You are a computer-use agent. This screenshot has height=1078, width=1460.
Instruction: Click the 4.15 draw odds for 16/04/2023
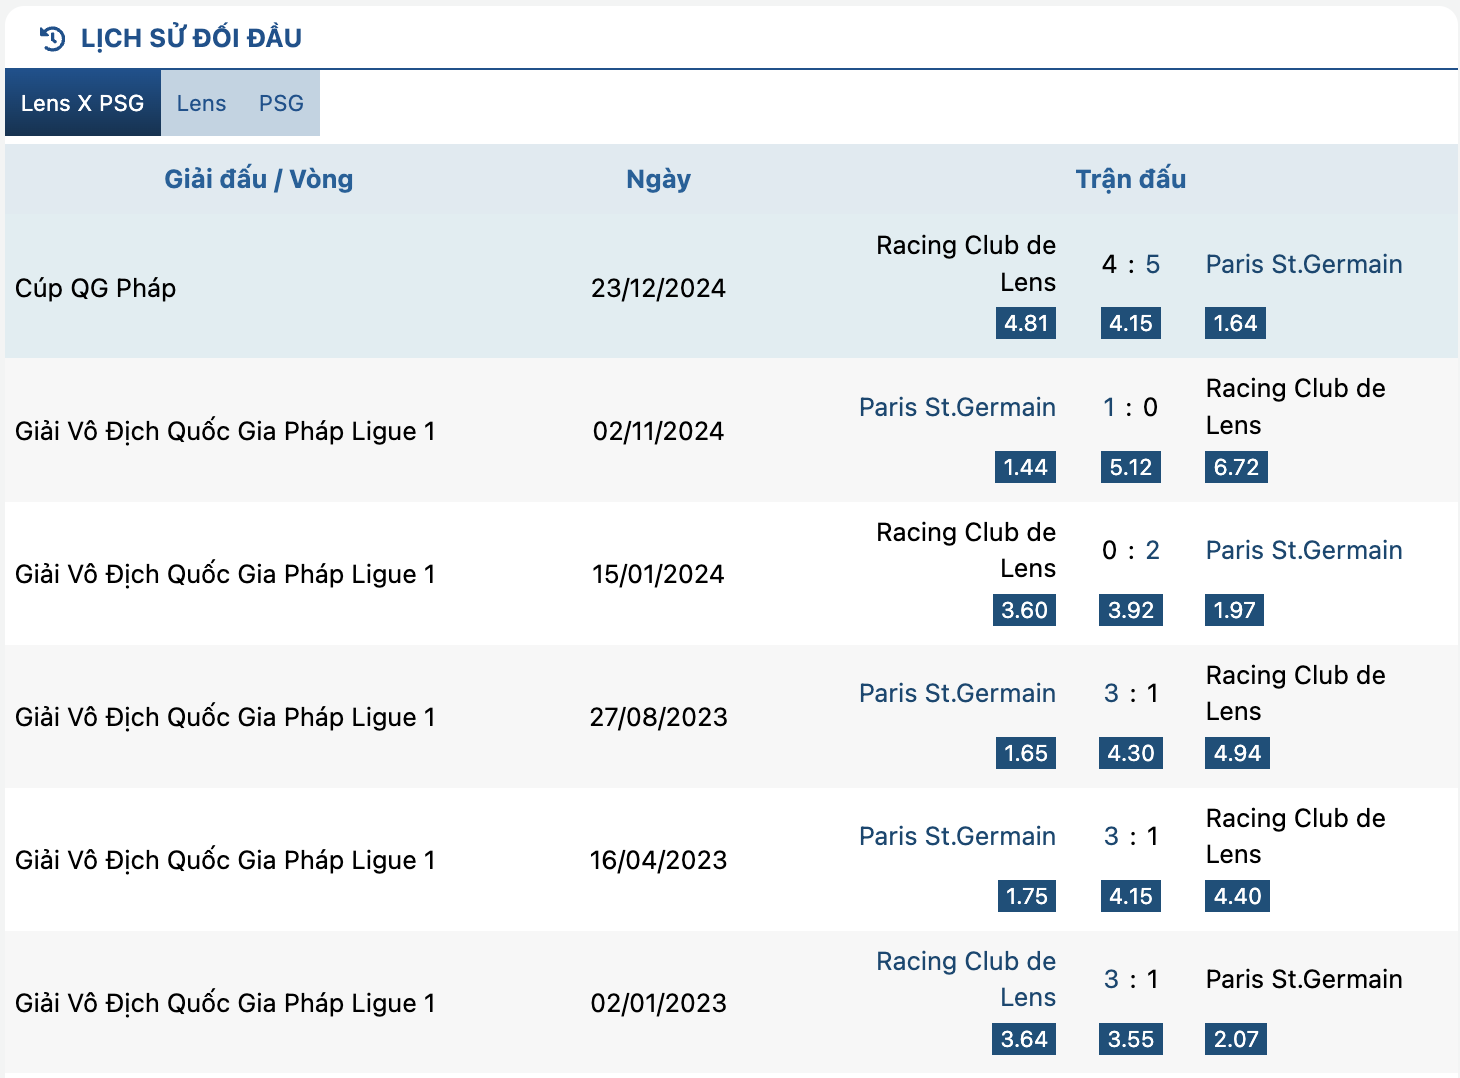coord(1131,896)
